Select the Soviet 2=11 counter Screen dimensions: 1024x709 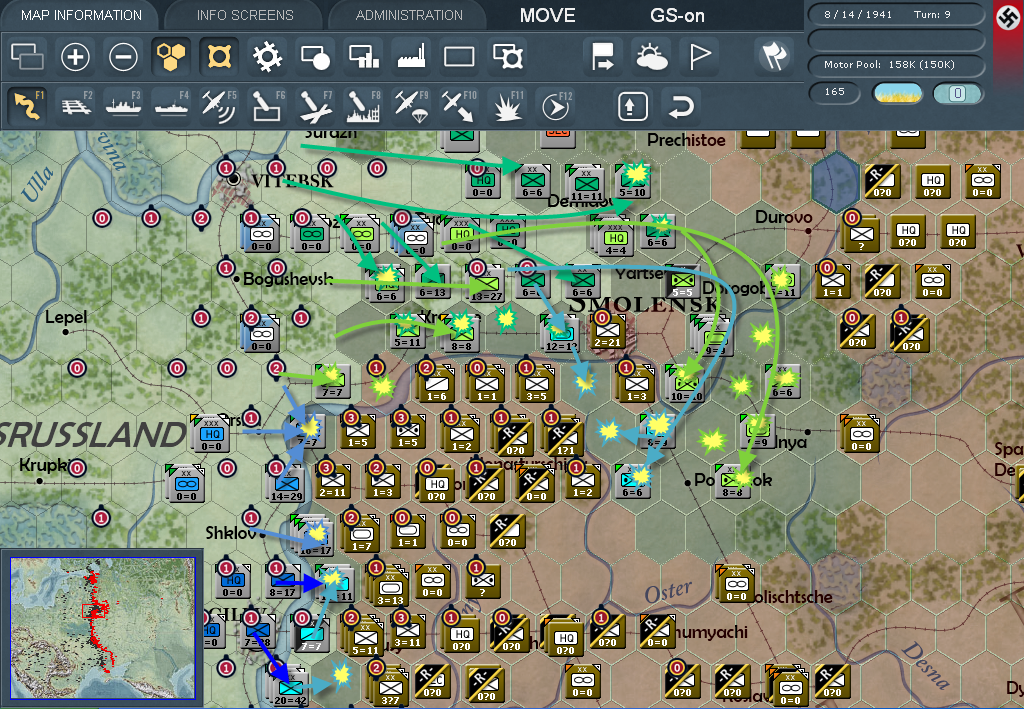coord(334,482)
